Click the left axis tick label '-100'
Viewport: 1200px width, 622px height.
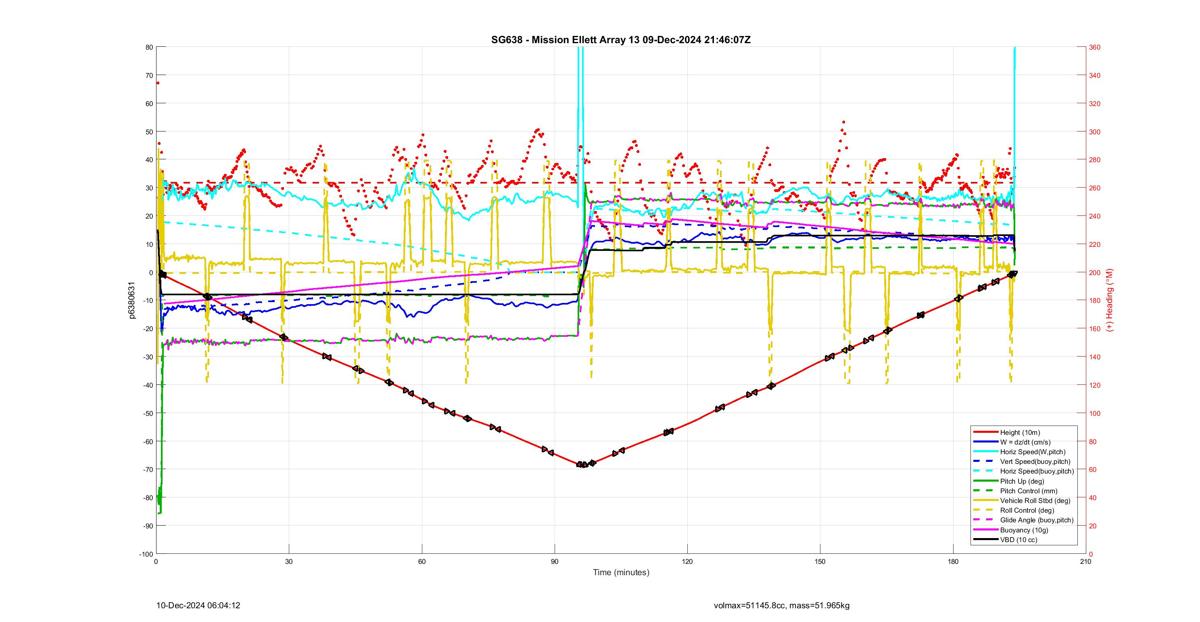[145, 554]
